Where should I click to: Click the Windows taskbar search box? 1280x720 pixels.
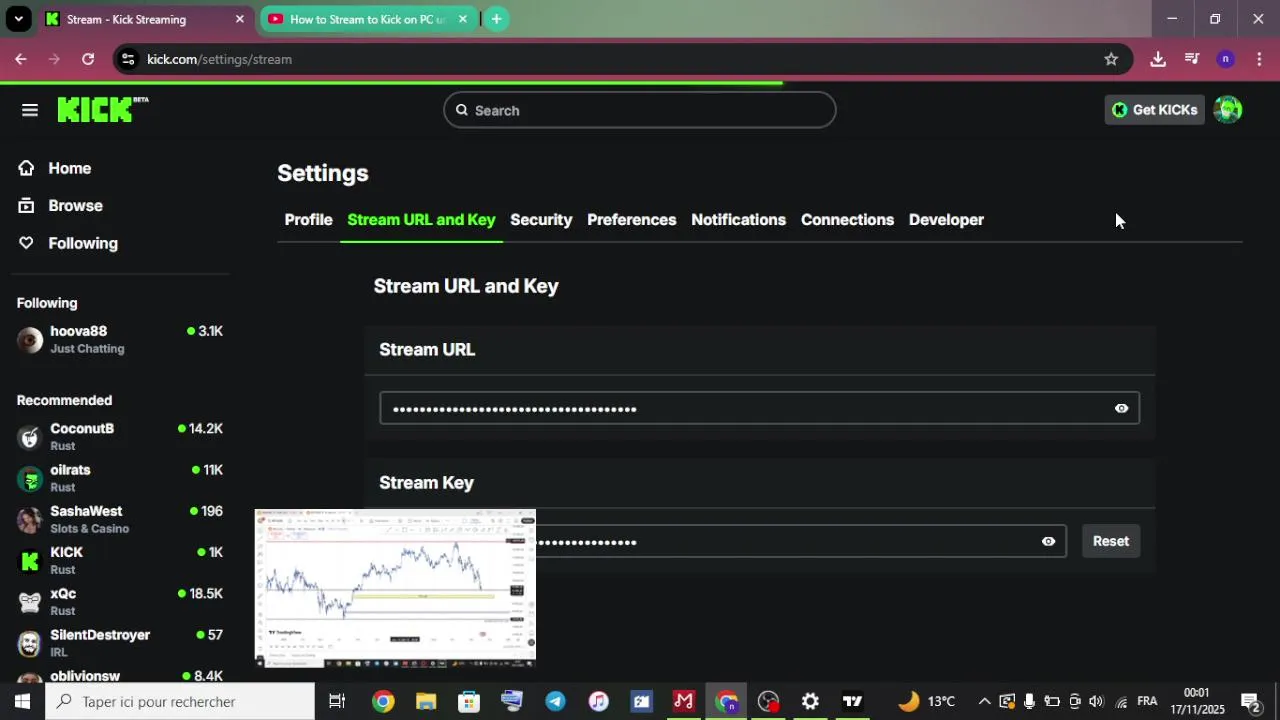(180, 701)
